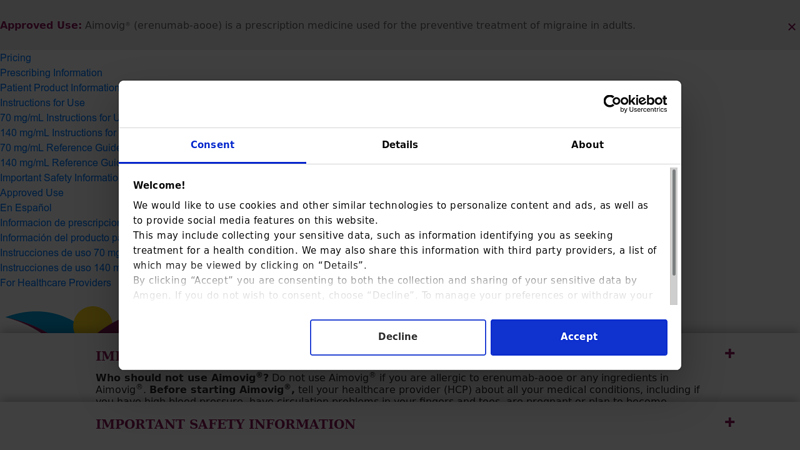
Task: Open the Pricing link
Action: click(15, 58)
